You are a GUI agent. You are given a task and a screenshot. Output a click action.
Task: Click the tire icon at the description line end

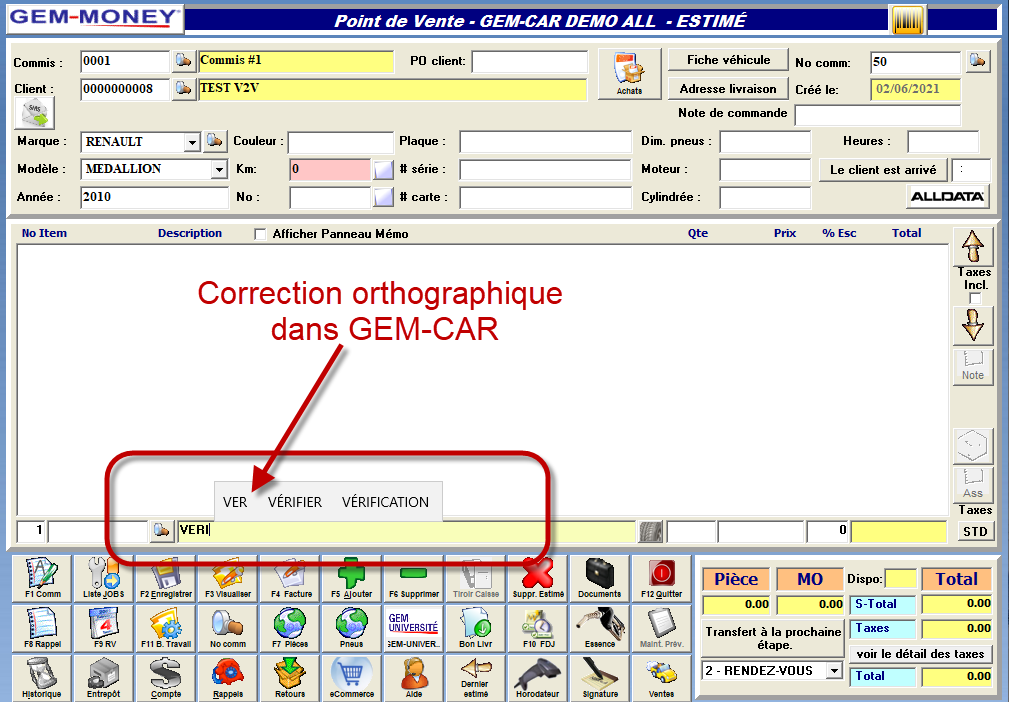[x=650, y=531]
